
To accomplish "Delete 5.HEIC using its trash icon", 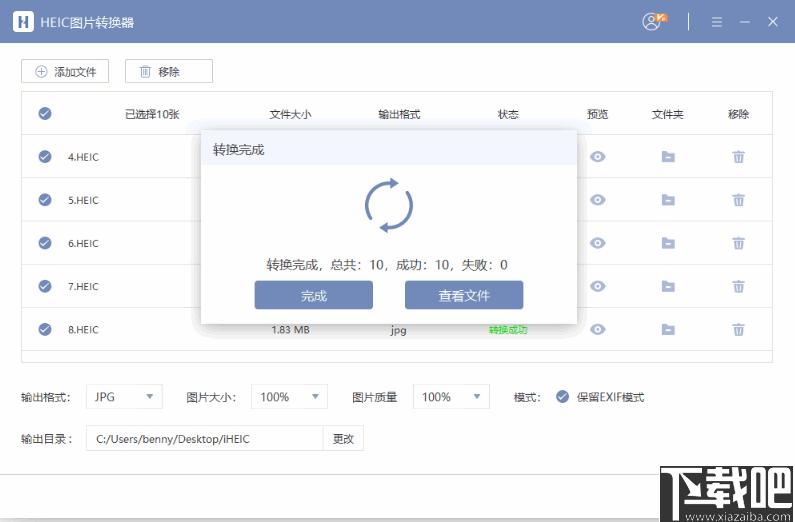I will tap(739, 200).
